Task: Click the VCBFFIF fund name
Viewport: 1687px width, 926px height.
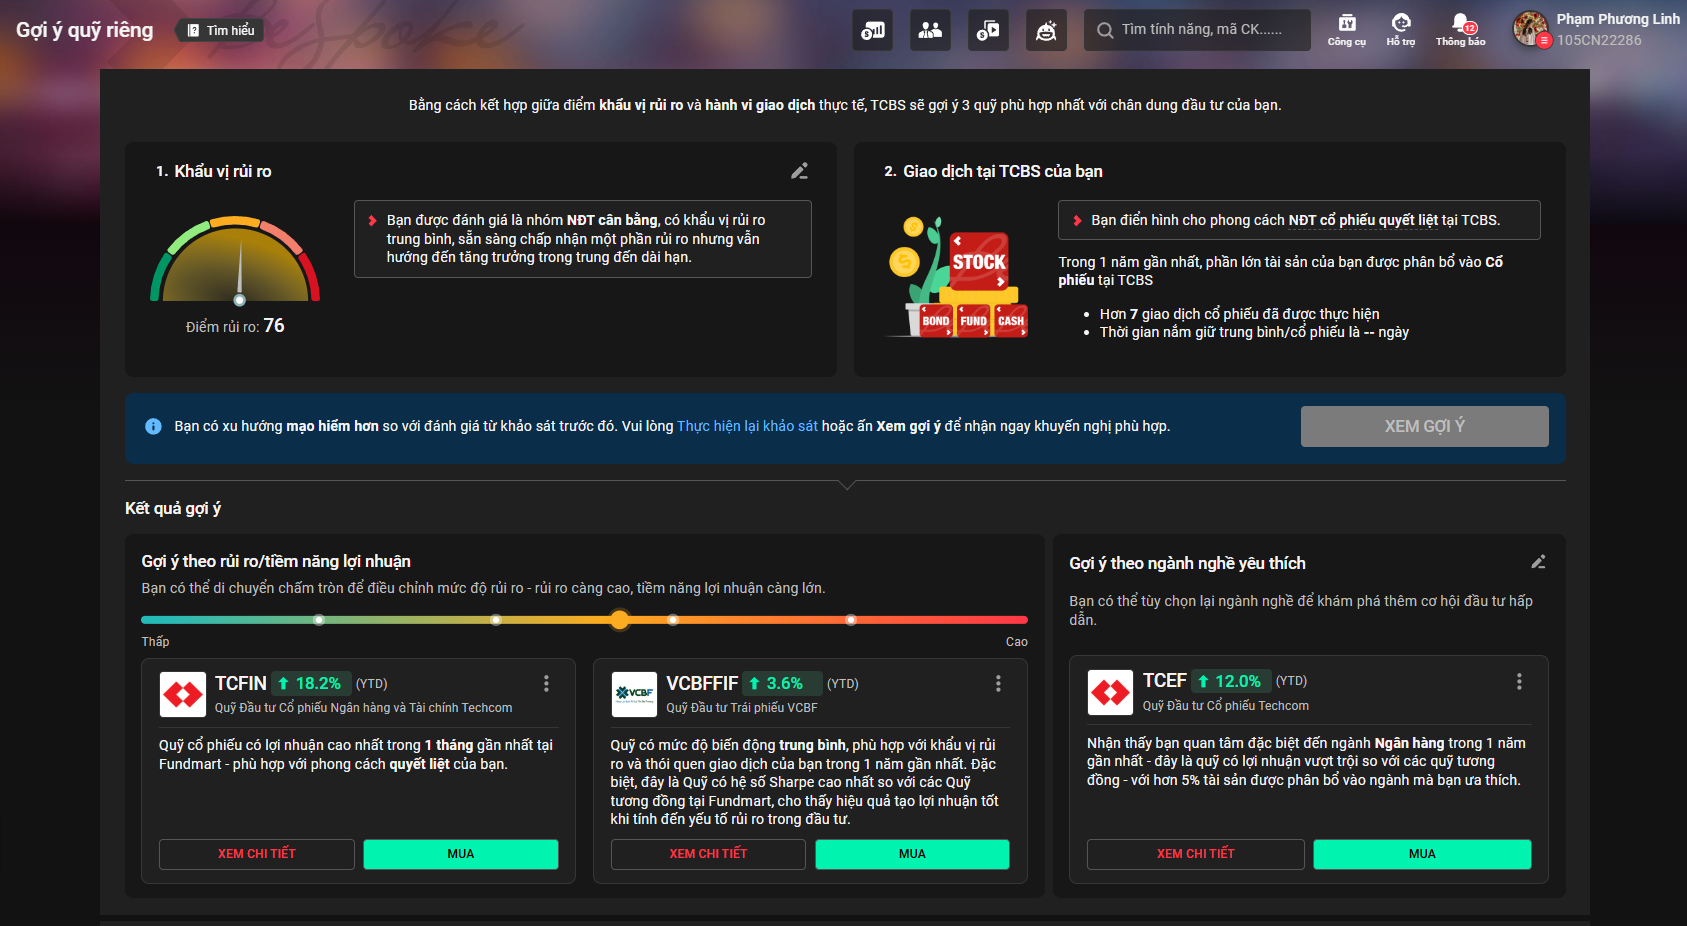Action: coord(702,683)
